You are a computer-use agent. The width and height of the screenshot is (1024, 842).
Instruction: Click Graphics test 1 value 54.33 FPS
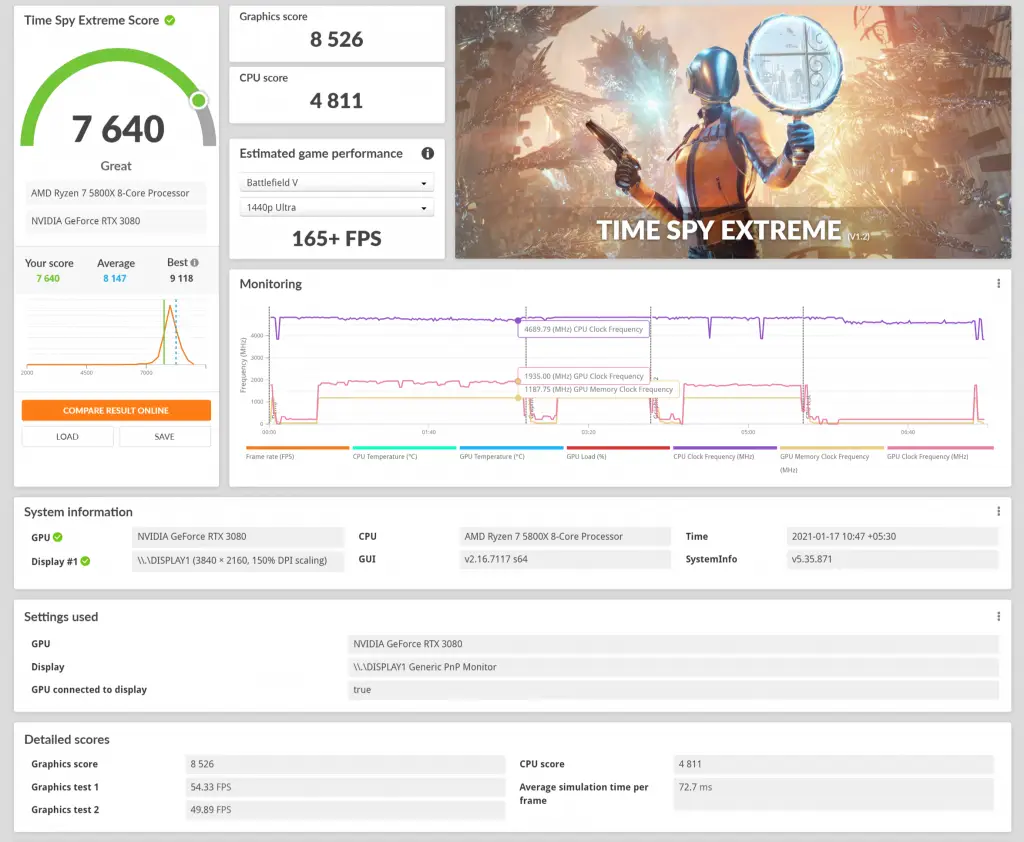345,787
